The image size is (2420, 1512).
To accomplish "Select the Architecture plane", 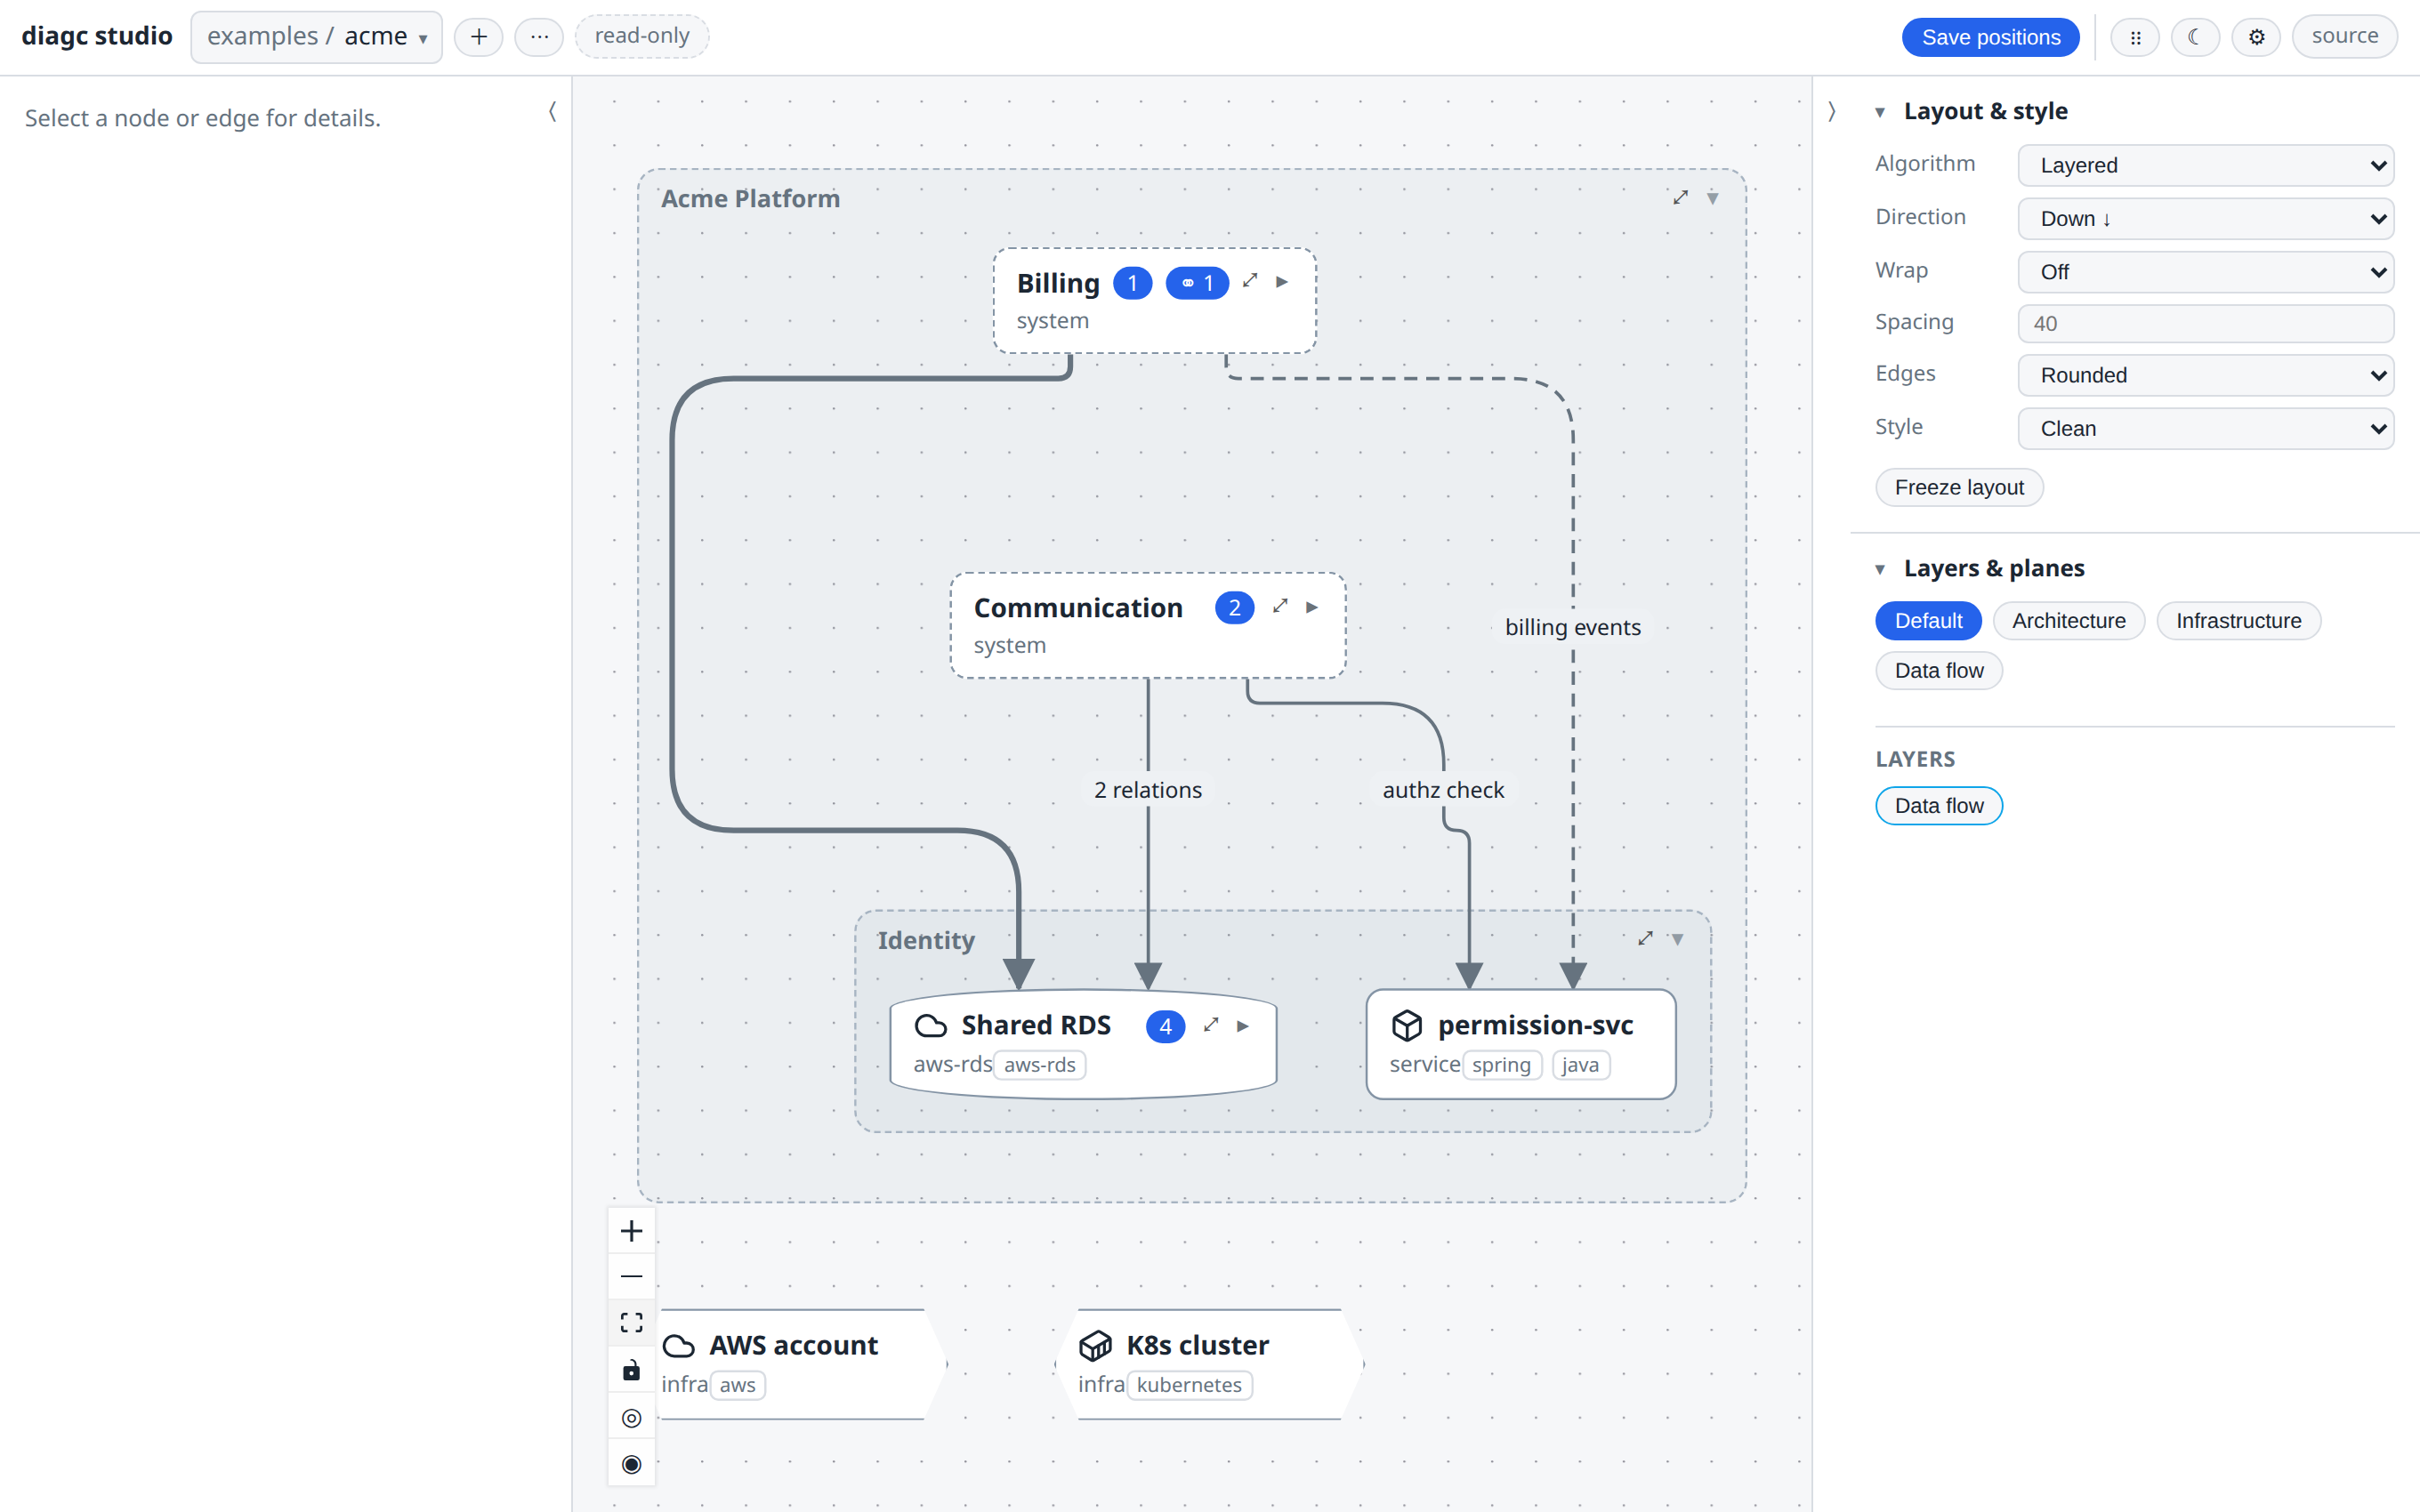I will 2068,620.
